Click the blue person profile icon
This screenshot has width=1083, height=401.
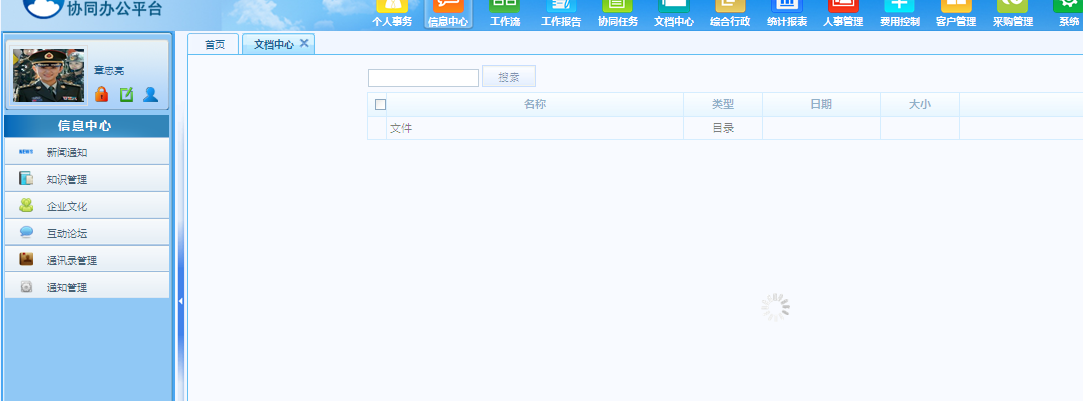pos(151,95)
